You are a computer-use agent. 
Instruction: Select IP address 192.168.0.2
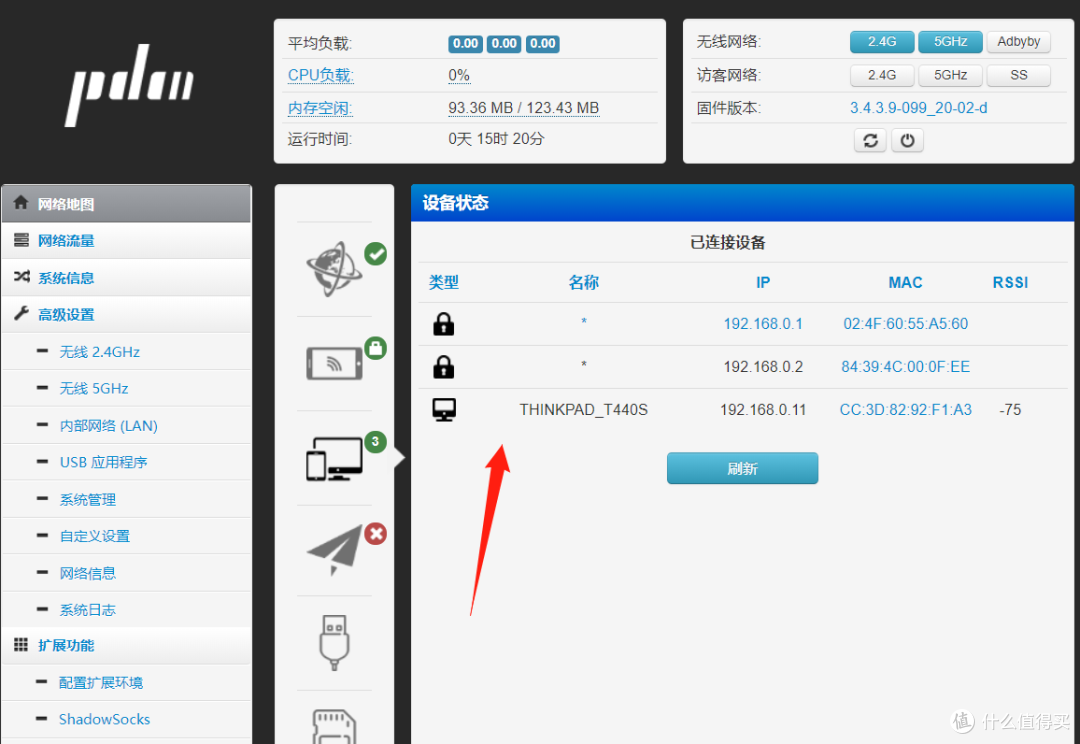pos(763,366)
